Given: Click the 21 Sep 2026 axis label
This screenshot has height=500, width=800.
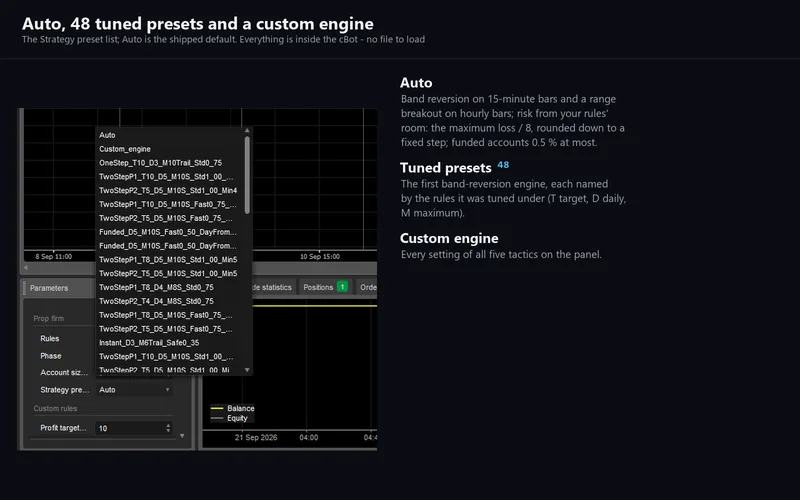Looking at the screenshot, I should pyautogui.click(x=256, y=438).
